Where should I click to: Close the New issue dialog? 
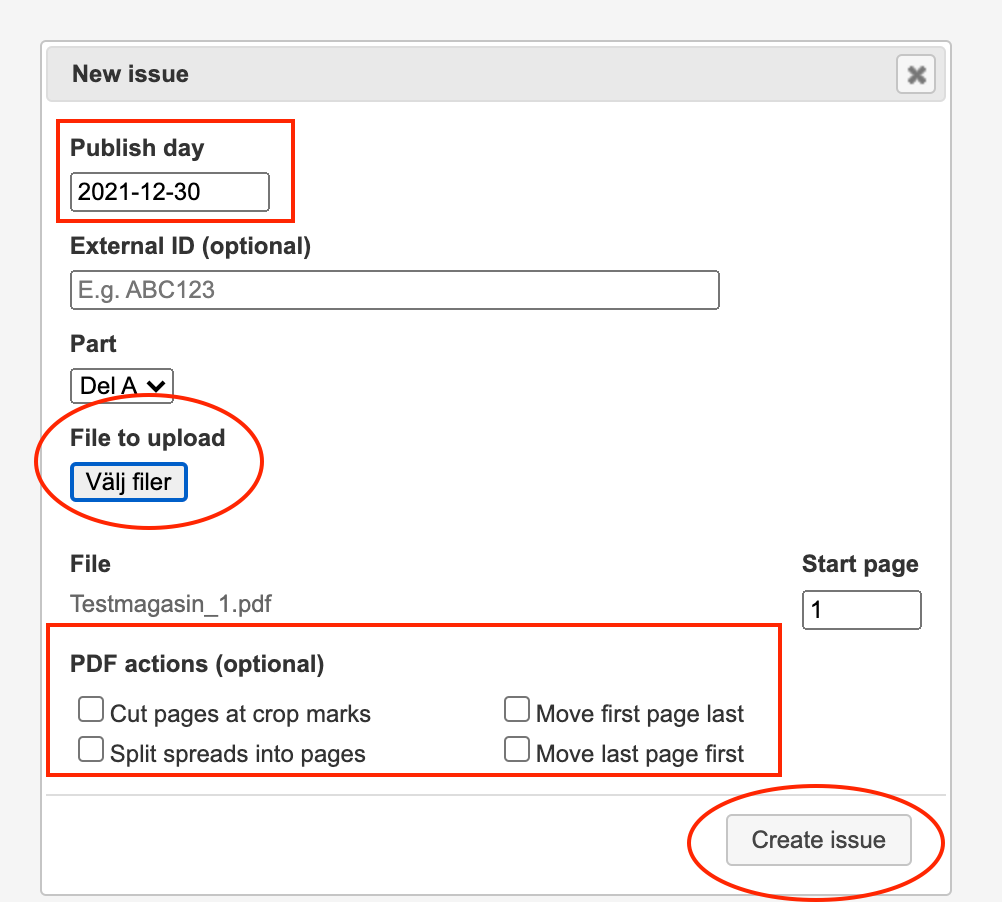click(x=915, y=75)
